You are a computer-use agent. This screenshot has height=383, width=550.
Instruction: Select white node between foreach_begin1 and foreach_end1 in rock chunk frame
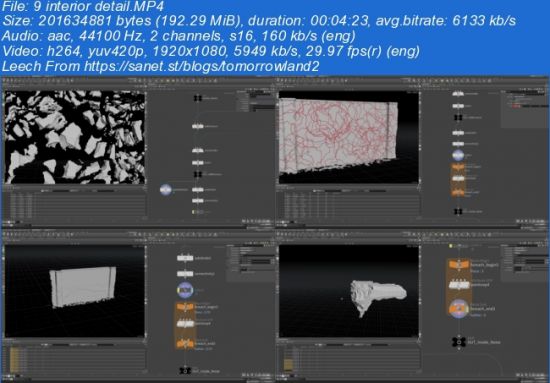[x=459, y=285]
